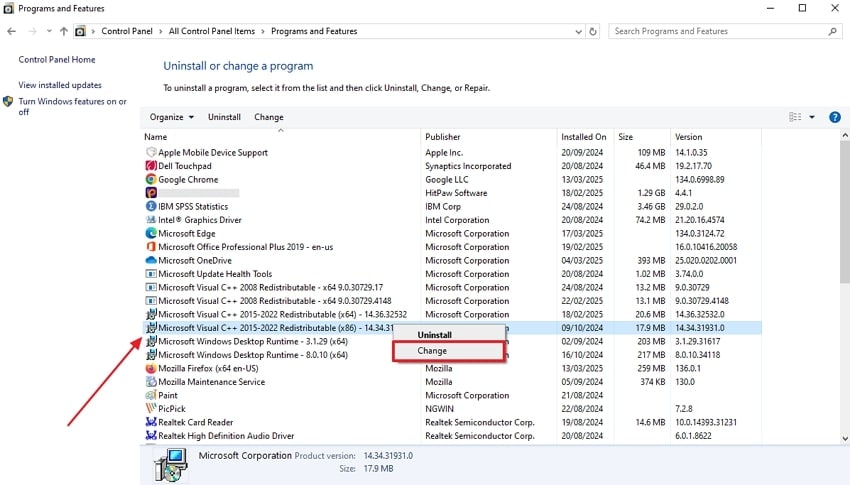Click the Mozilla Firefox program icon

point(151,368)
